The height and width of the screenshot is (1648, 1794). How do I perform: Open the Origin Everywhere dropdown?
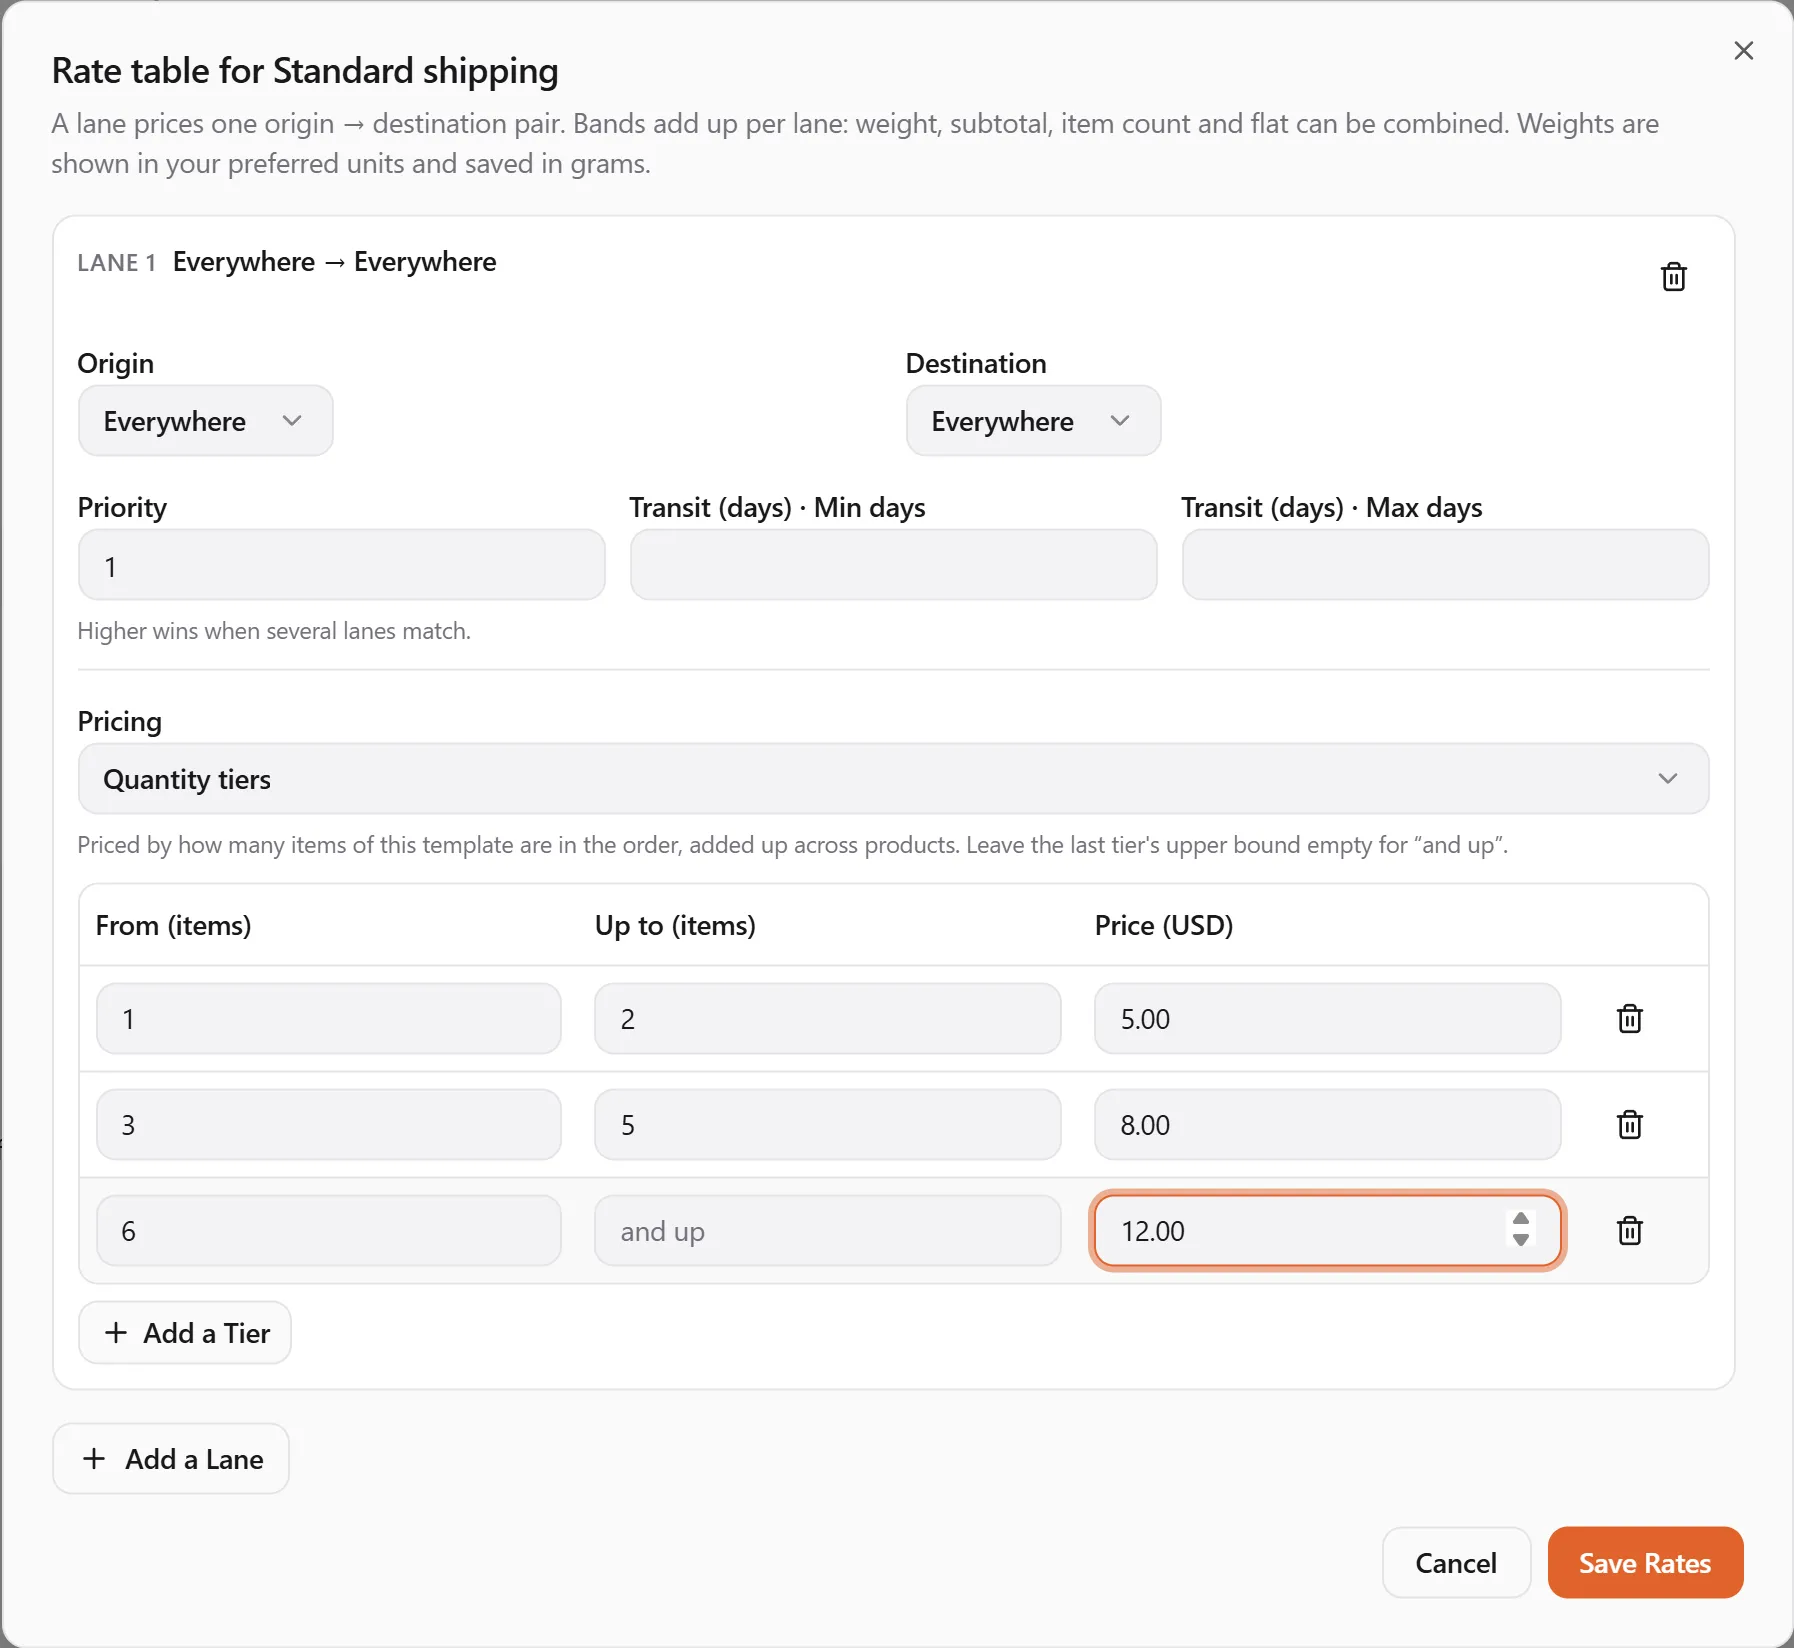[x=205, y=421]
